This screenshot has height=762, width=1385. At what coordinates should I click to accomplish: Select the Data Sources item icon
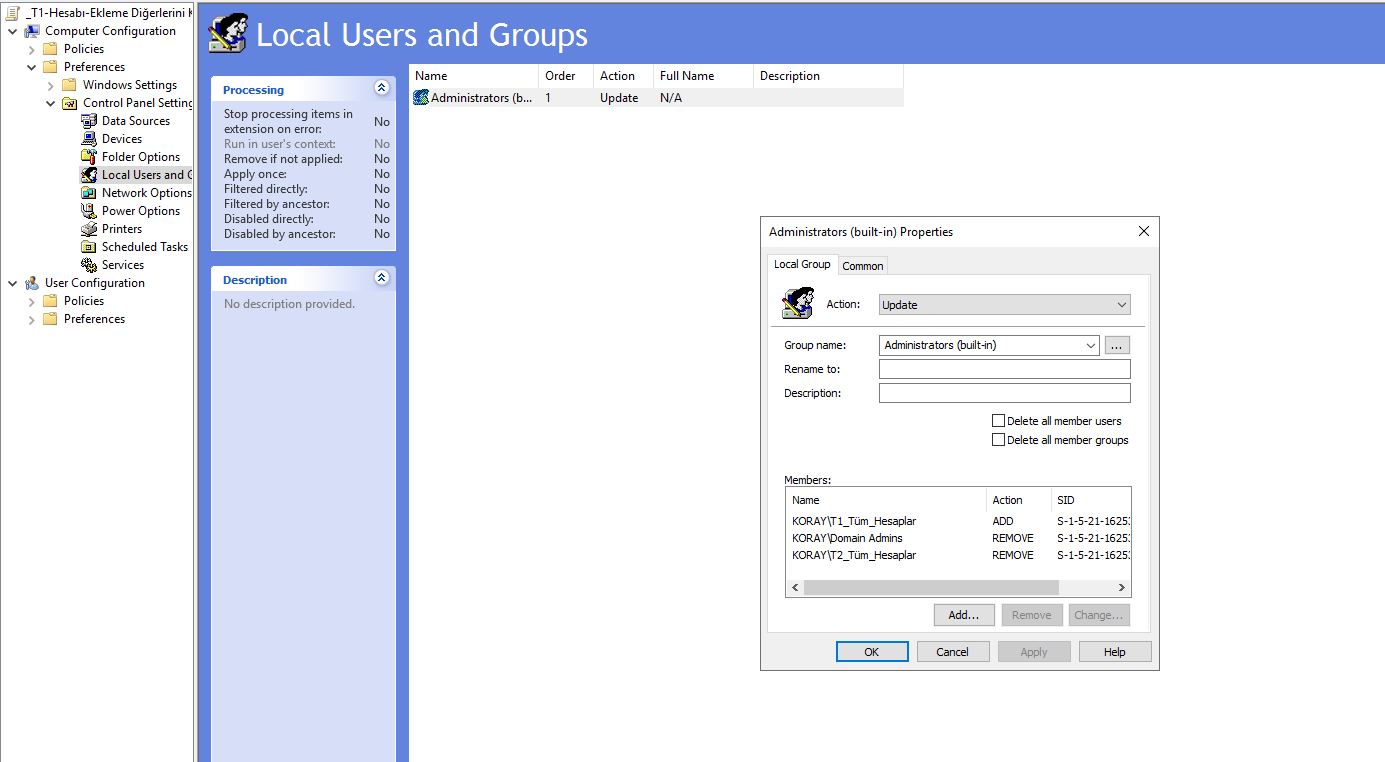(88, 120)
